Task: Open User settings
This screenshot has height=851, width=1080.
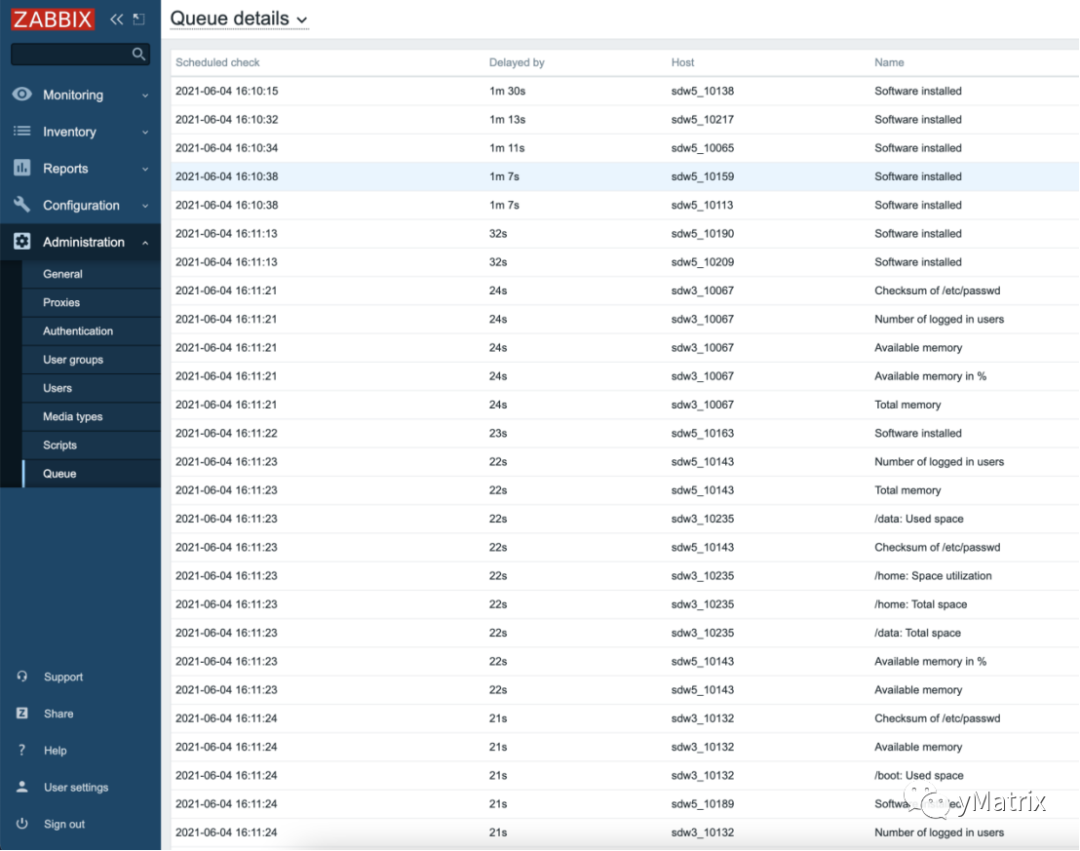Action: pyautogui.click(x=76, y=787)
